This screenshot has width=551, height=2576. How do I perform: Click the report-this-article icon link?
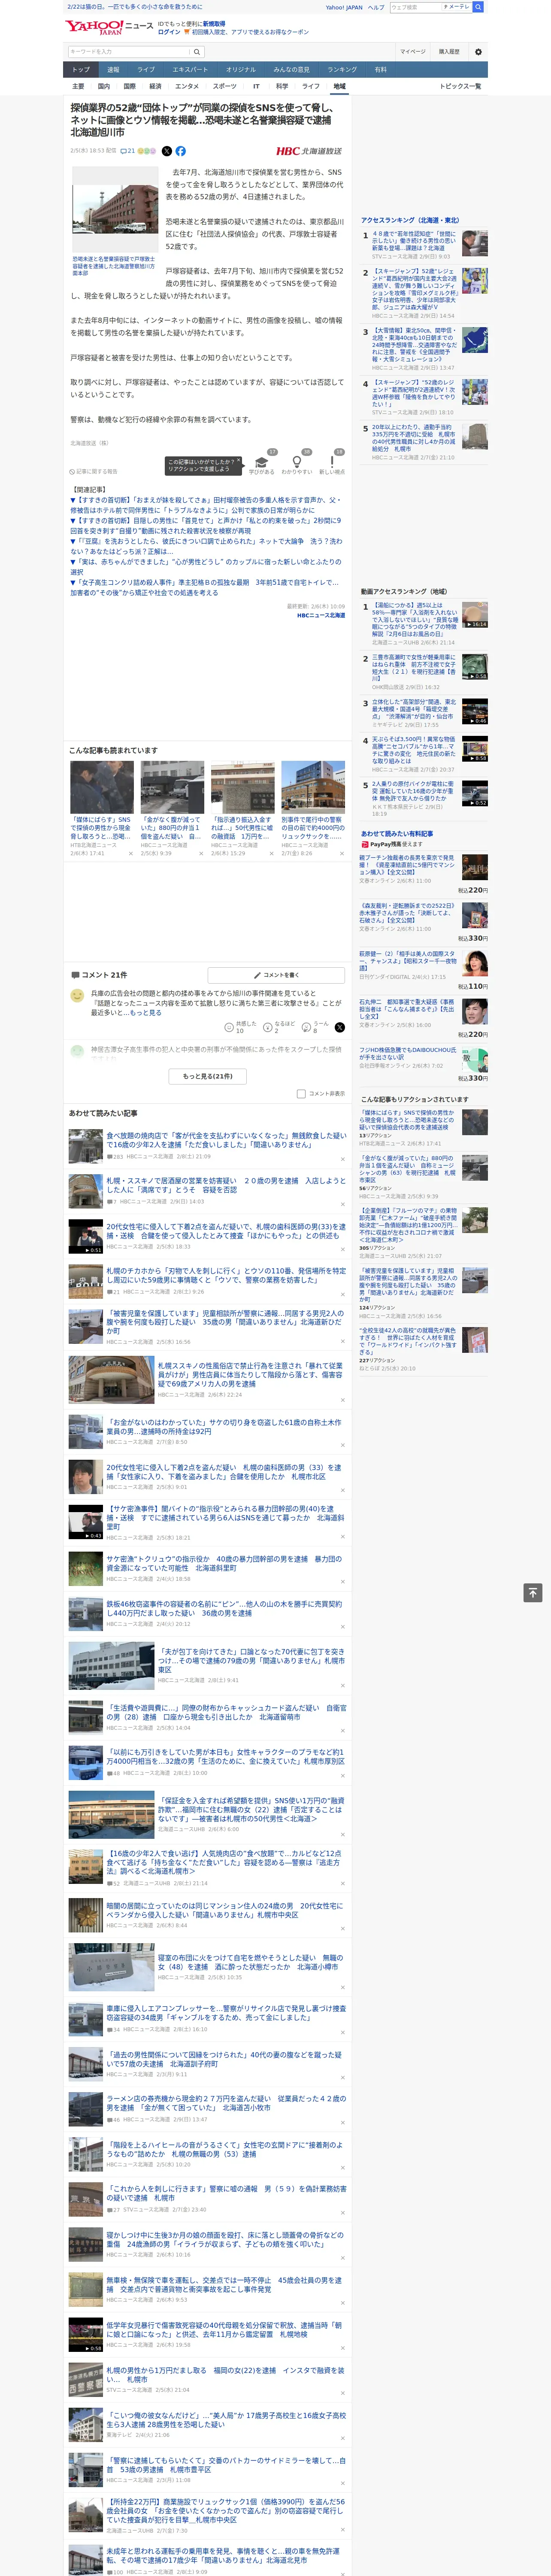94,471
